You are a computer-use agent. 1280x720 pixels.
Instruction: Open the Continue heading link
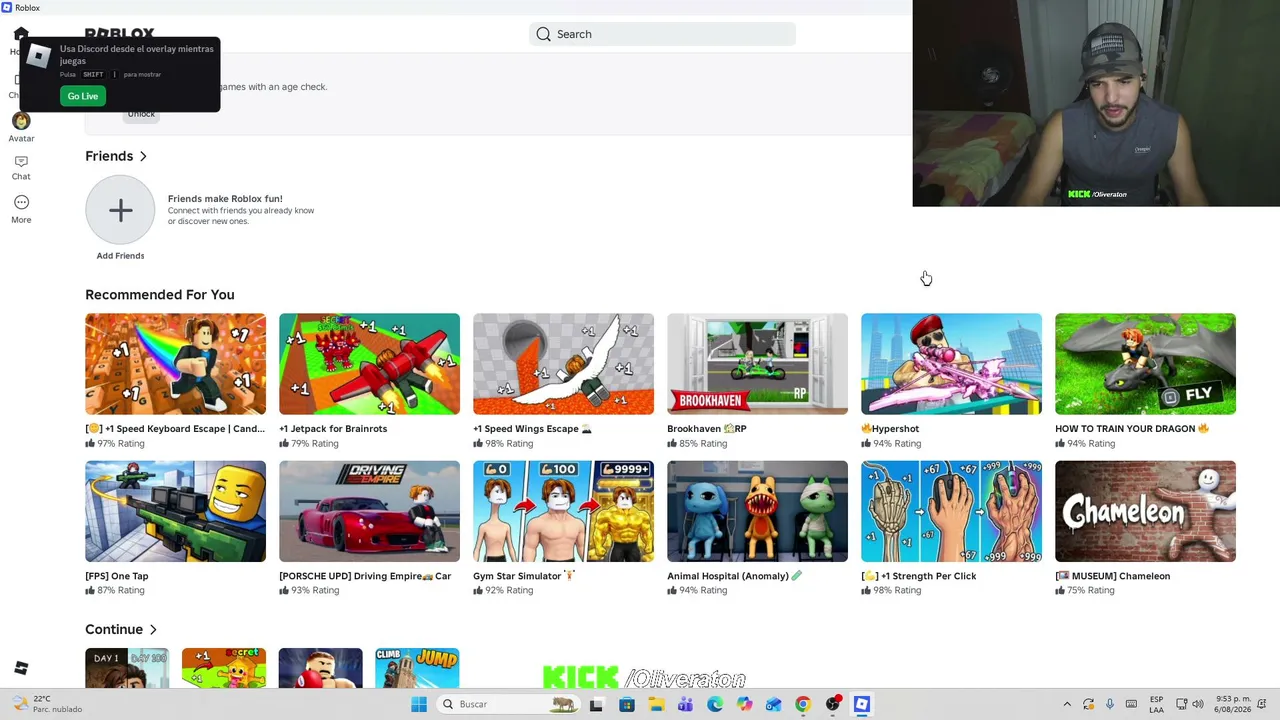pyautogui.click(x=114, y=630)
